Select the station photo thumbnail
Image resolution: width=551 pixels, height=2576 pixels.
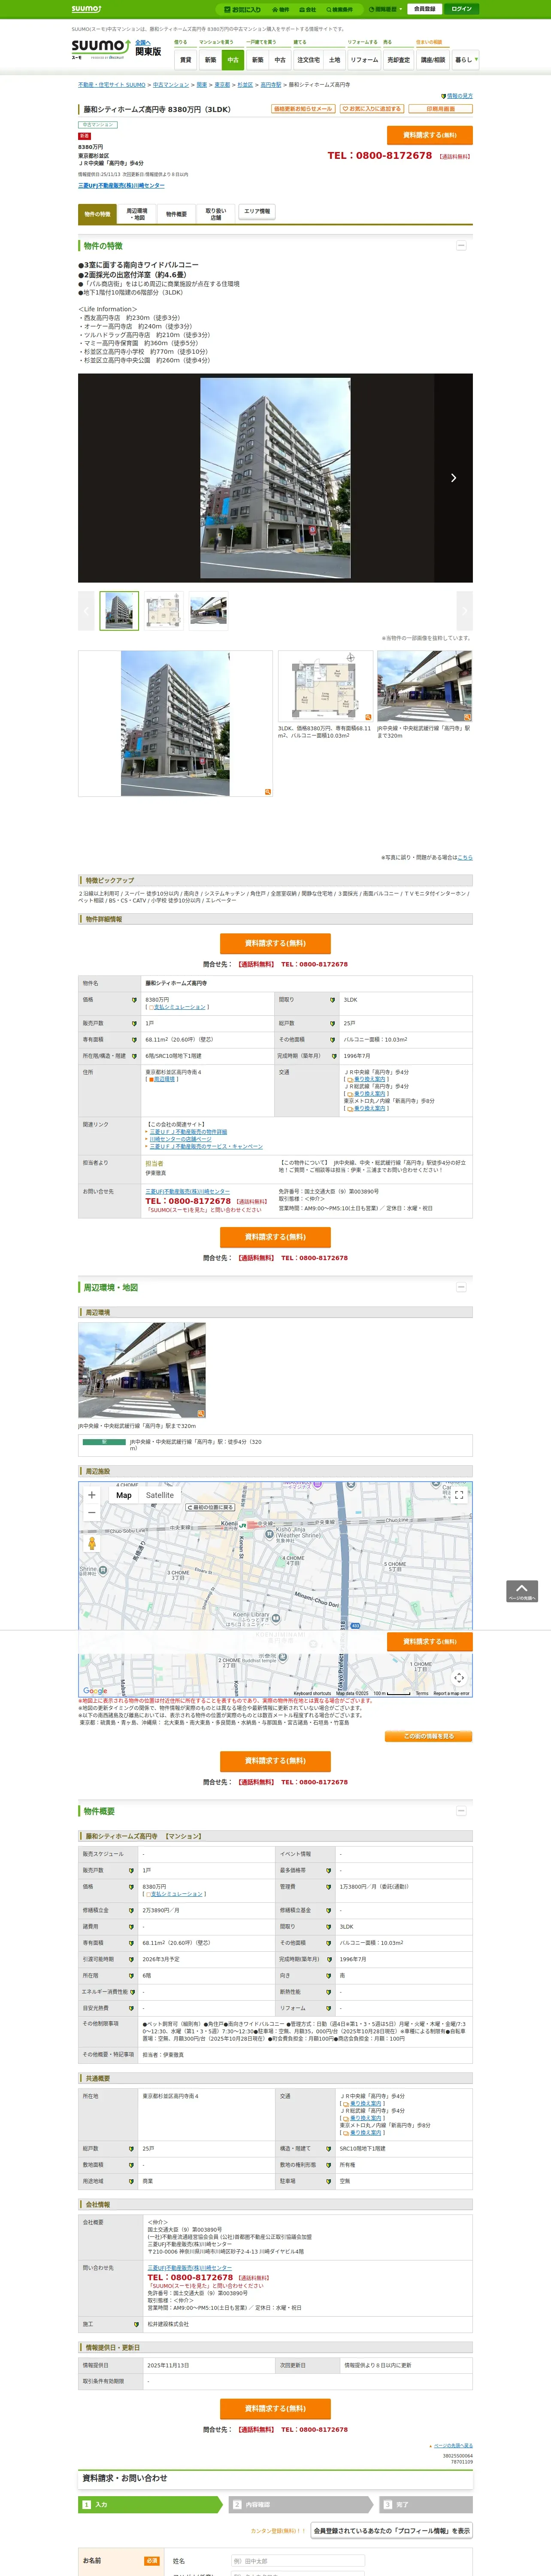click(x=209, y=611)
